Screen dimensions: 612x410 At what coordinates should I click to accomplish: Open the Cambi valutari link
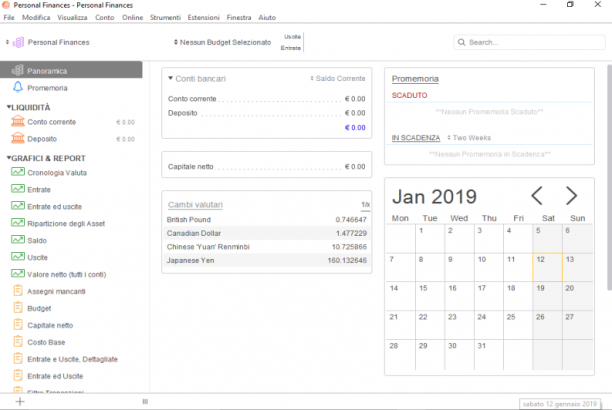[195, 205]
